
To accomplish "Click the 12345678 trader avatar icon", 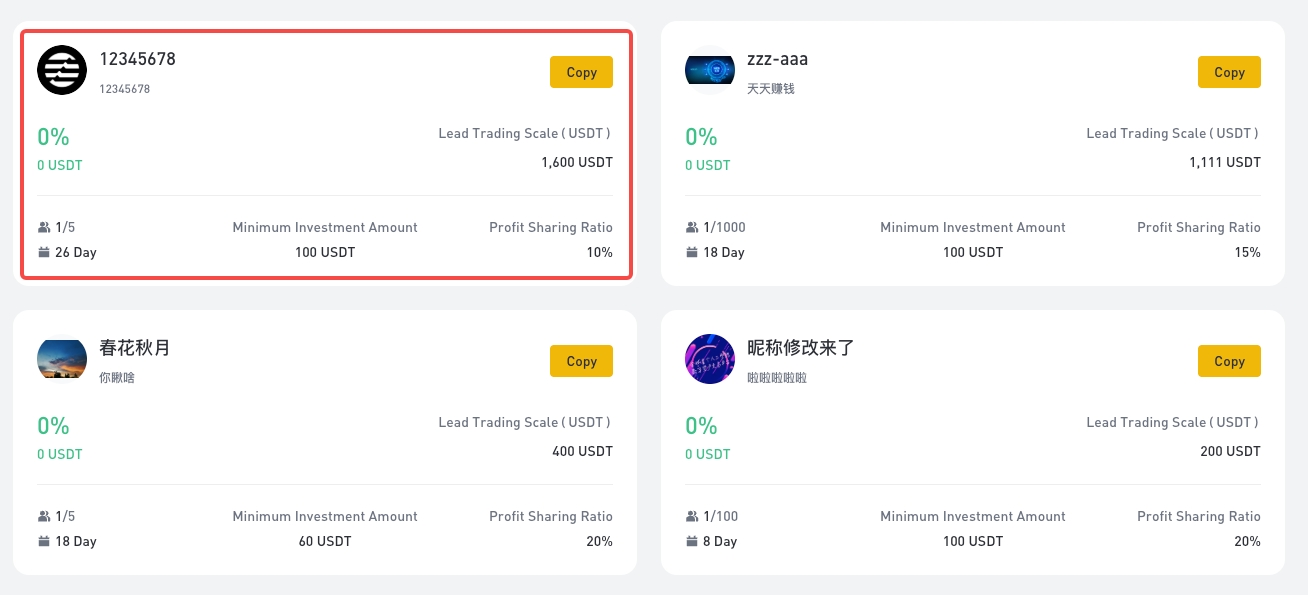I will (62, 70).
